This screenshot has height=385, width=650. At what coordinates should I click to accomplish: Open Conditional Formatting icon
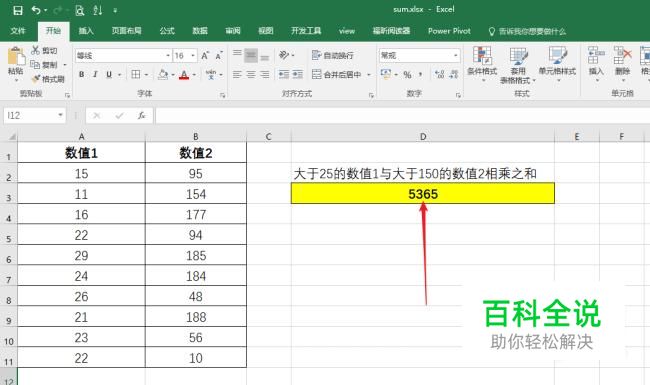(482, 56)
